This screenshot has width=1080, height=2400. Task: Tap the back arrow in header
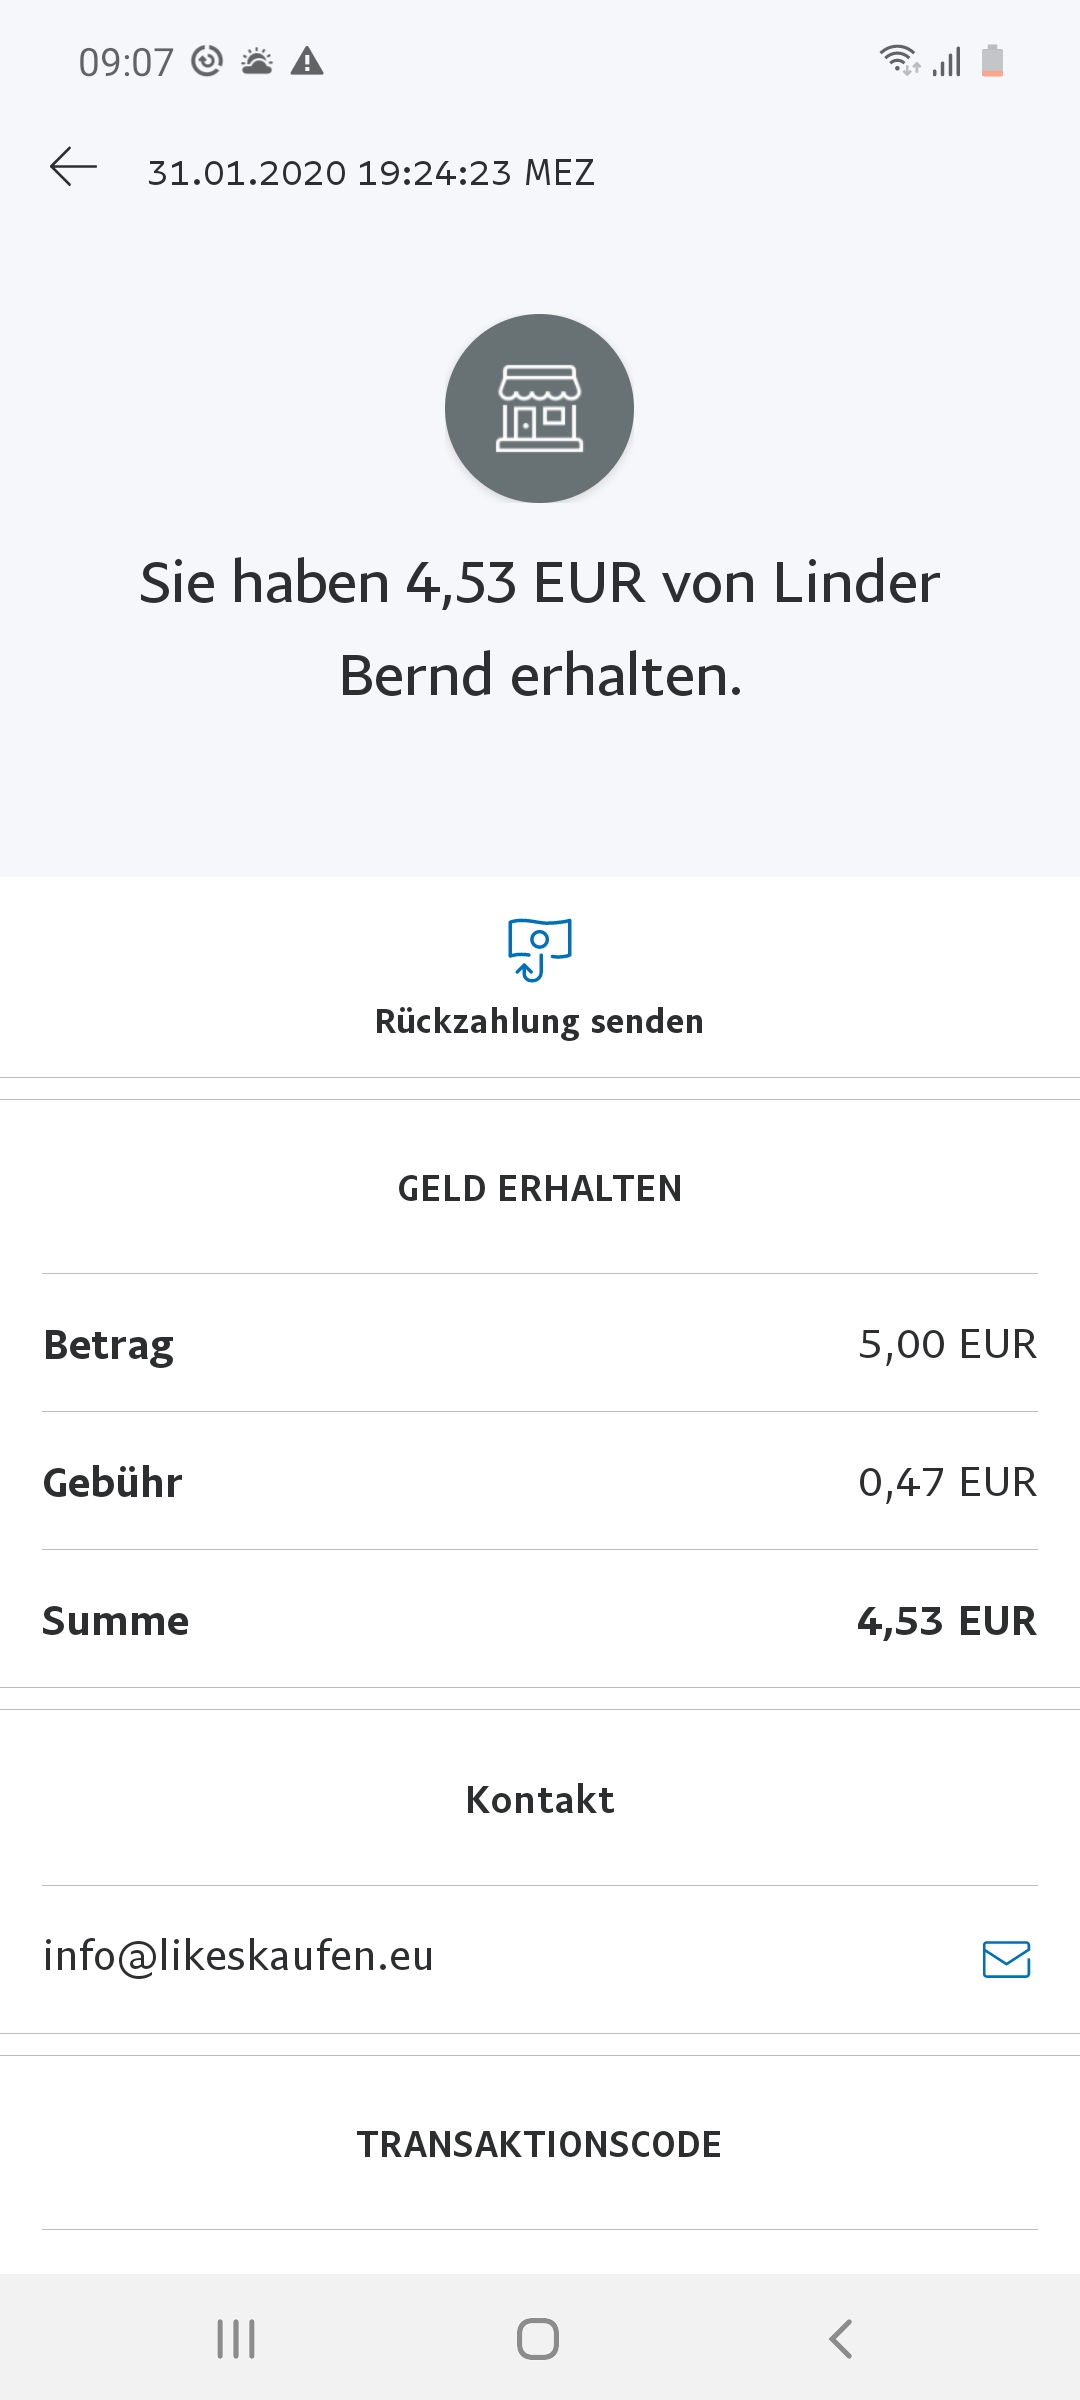pos(73,167)
